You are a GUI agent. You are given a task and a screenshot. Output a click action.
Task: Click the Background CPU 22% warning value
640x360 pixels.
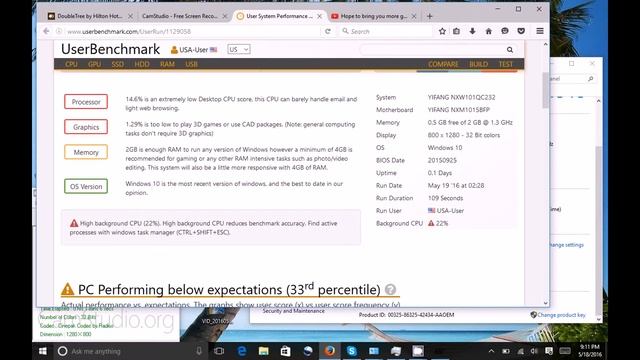point(438,223)
